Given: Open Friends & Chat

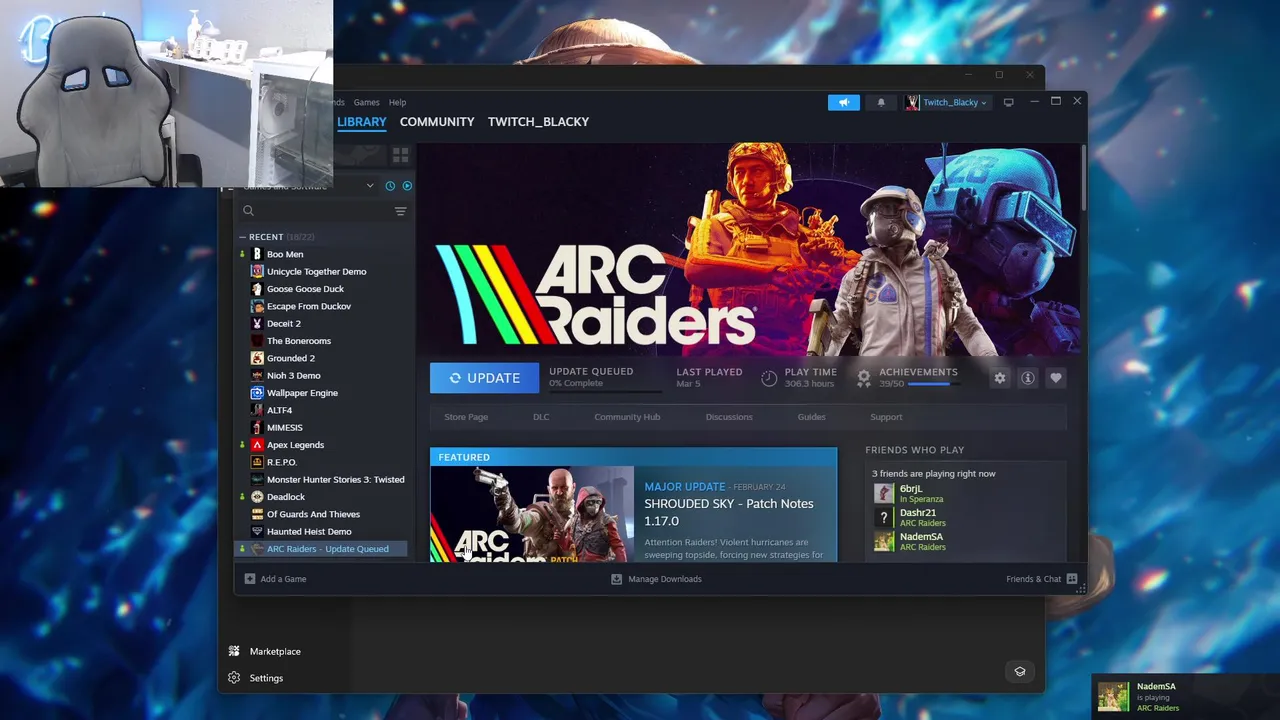Looking at the screenshot, I should coord(1041,579).
